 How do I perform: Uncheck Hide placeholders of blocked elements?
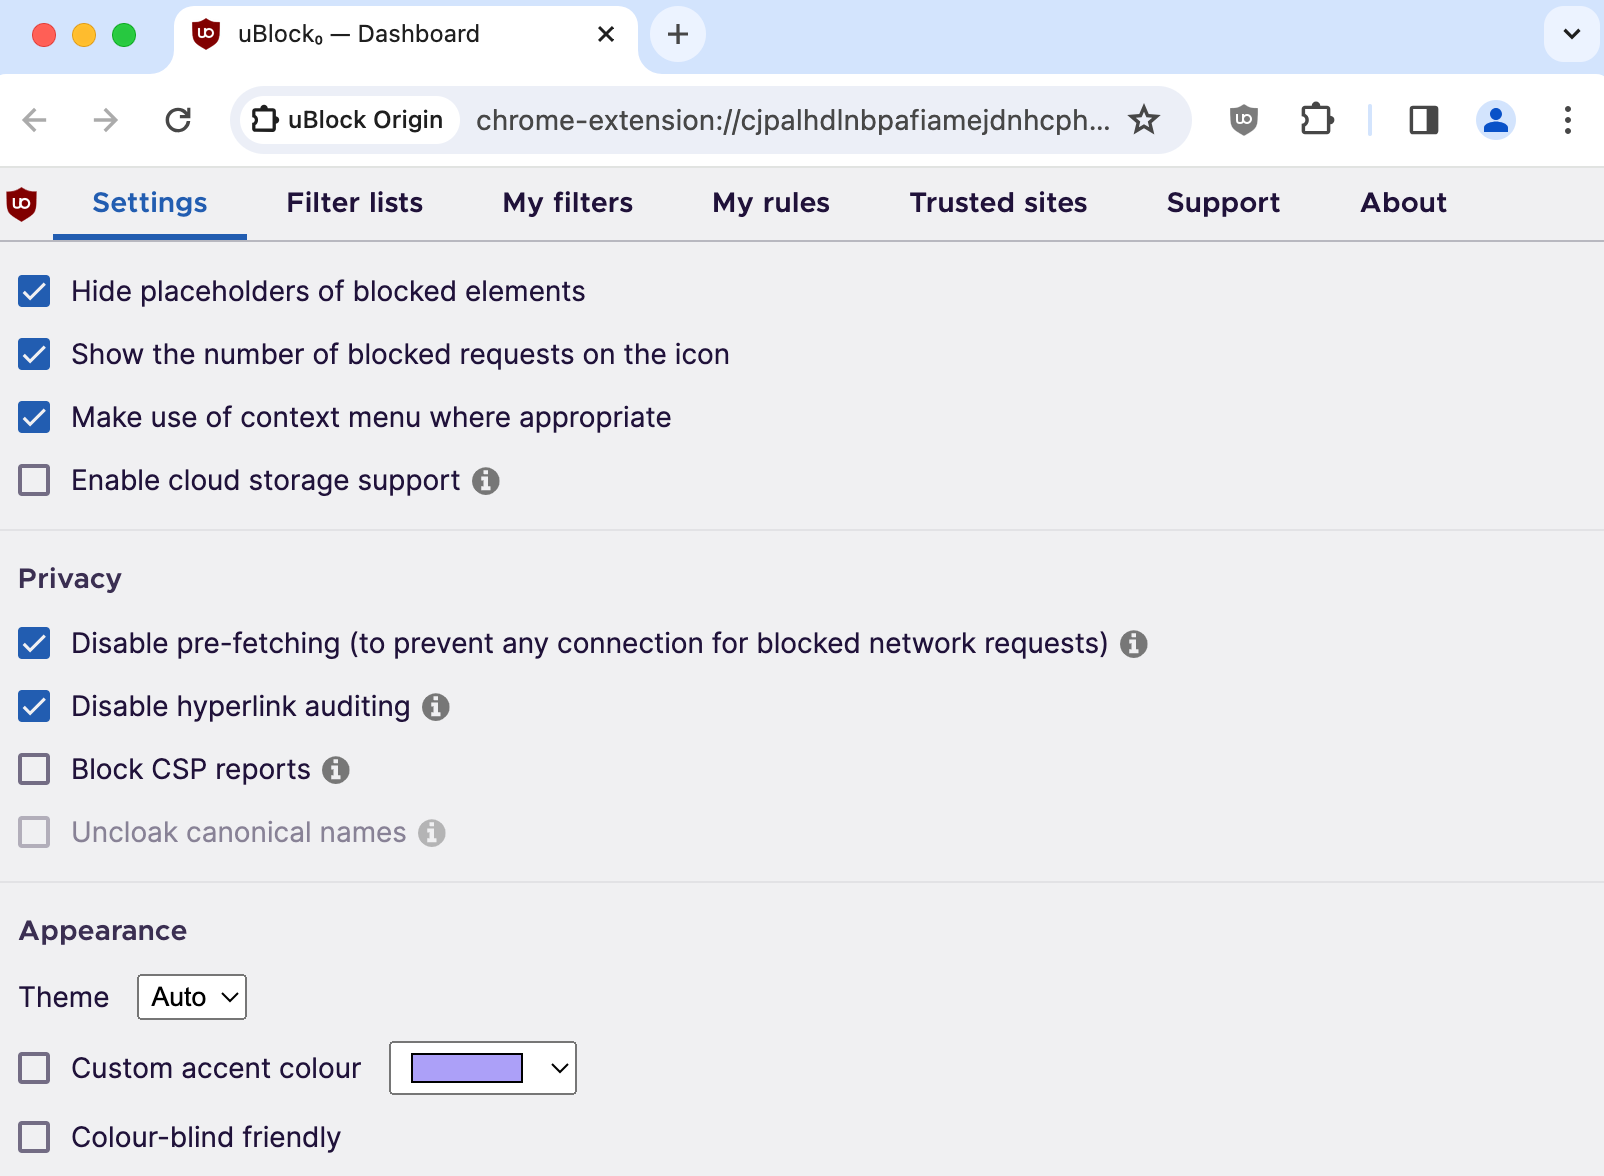34,291
